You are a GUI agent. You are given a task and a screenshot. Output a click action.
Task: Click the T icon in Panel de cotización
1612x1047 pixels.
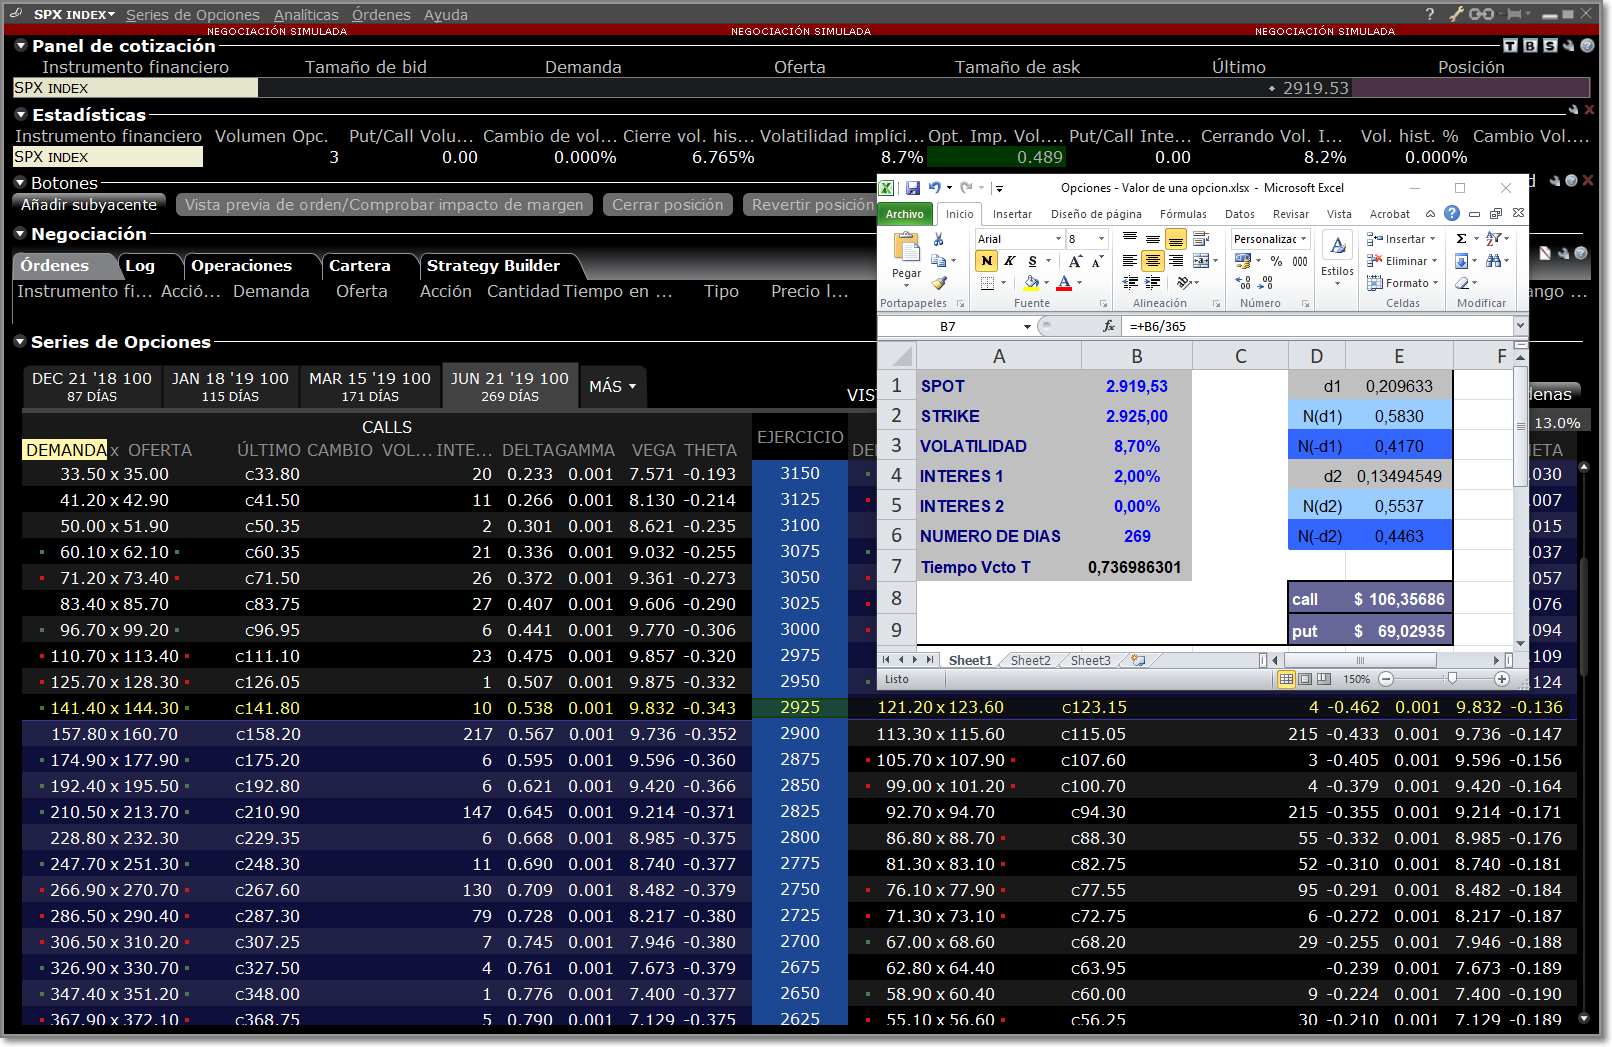click(x=1510, y=46)
